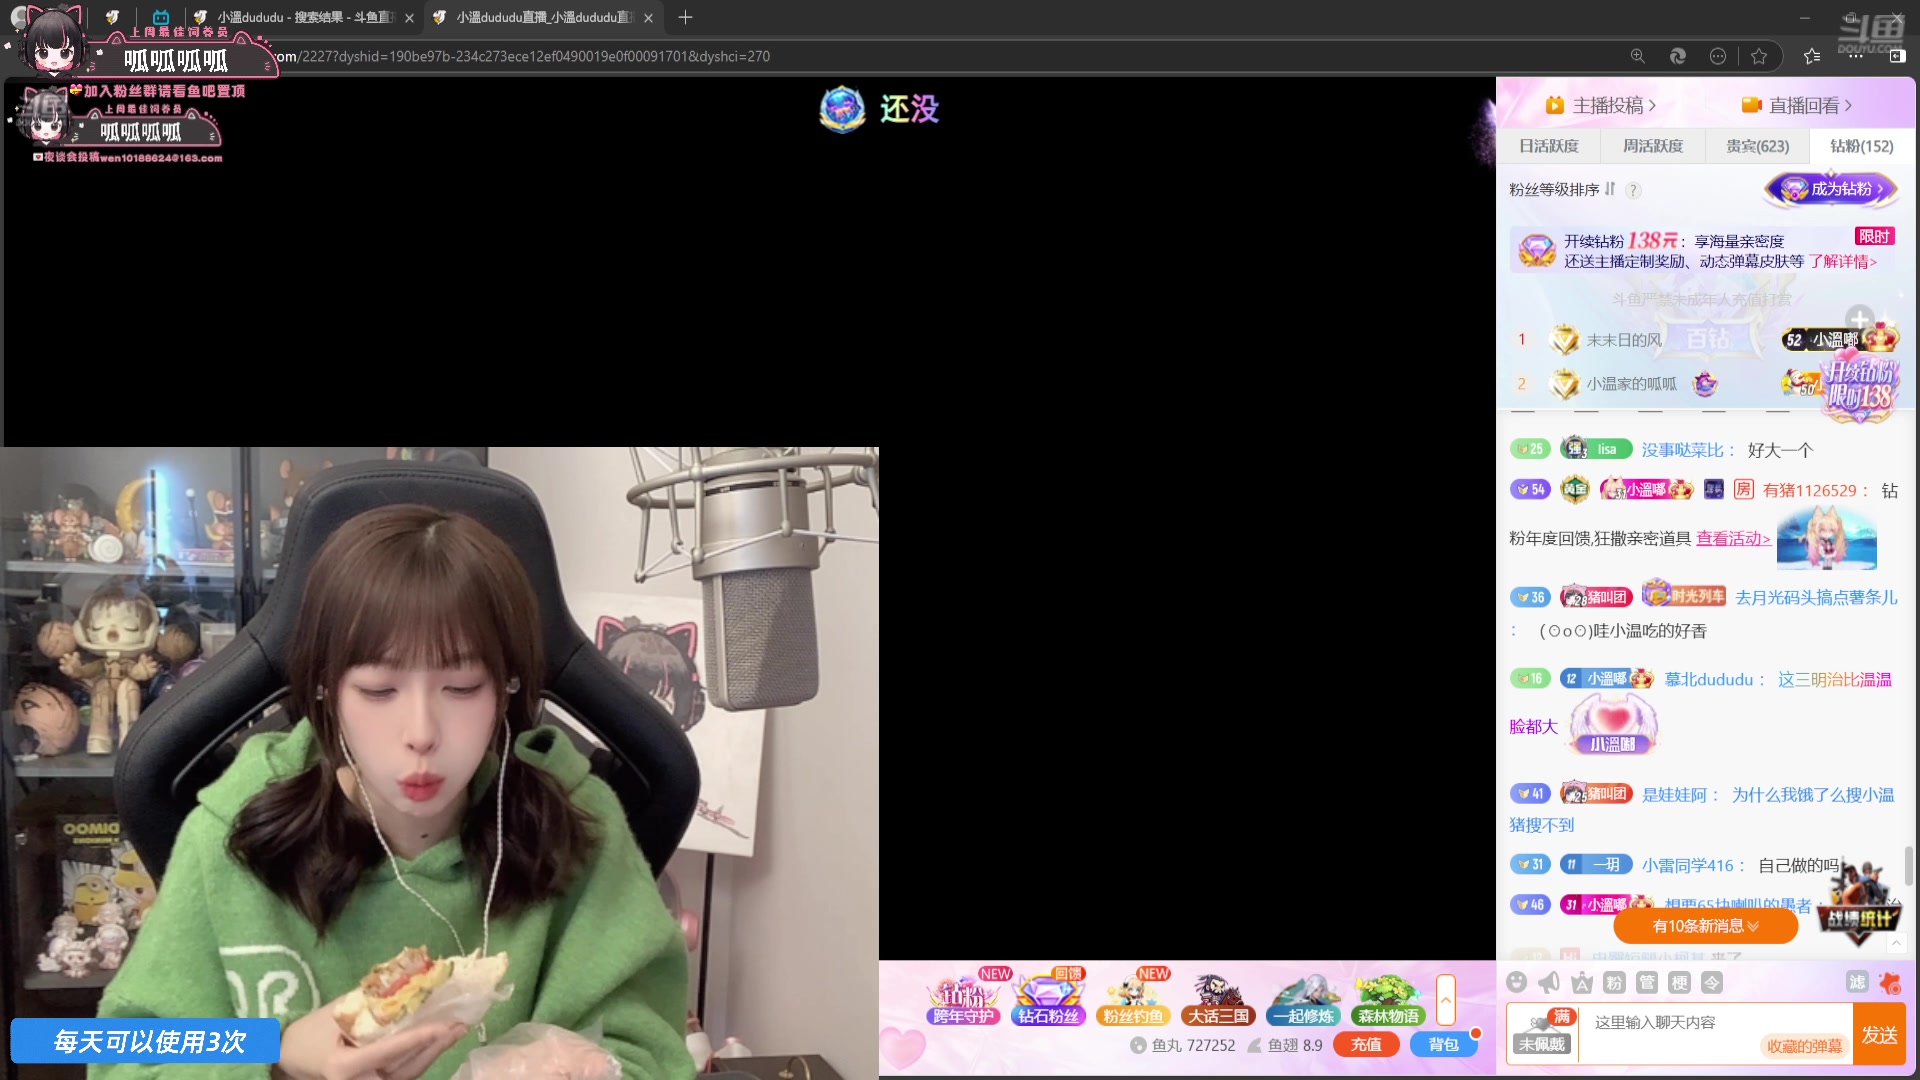Close the 搜索结果 browser tab
The height and width of the screenshot is (1080, 1920).
409,18
